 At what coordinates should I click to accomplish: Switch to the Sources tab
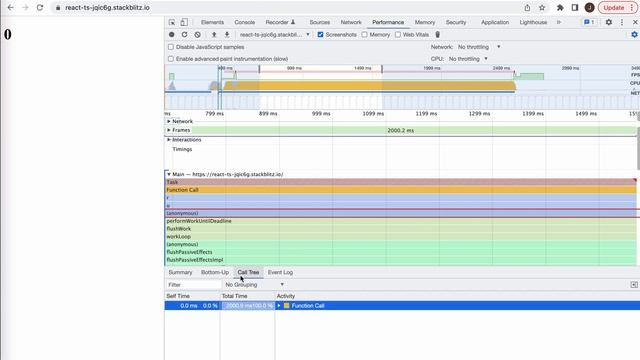click(x=320, y=22)
